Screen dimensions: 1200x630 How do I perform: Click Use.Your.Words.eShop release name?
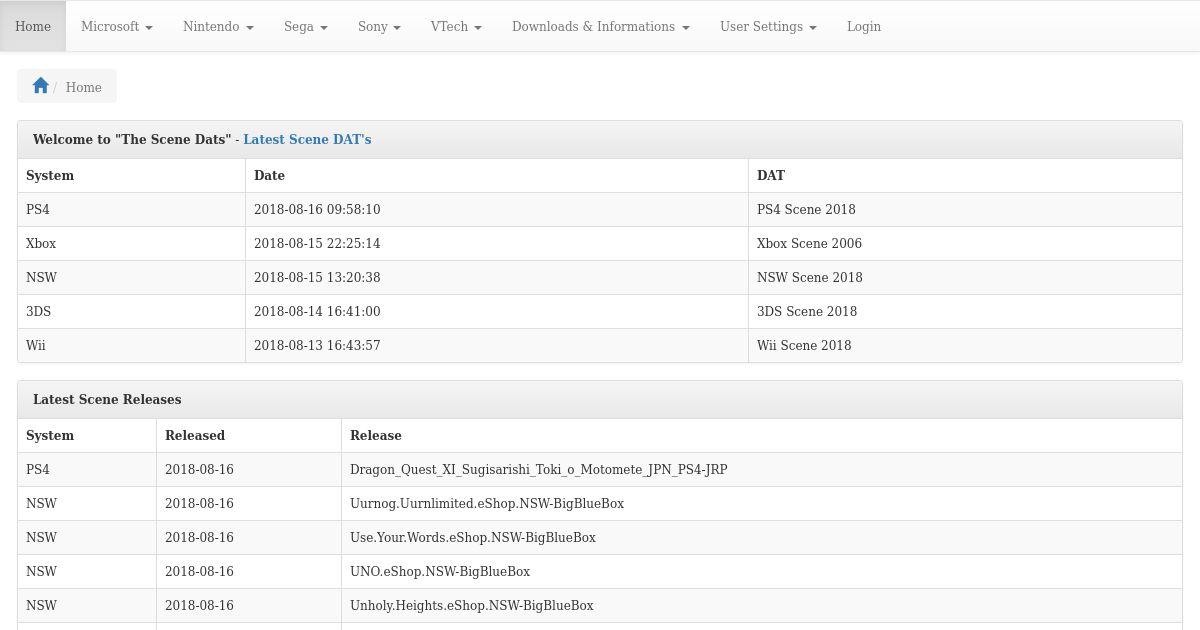(x=473, y=537)
